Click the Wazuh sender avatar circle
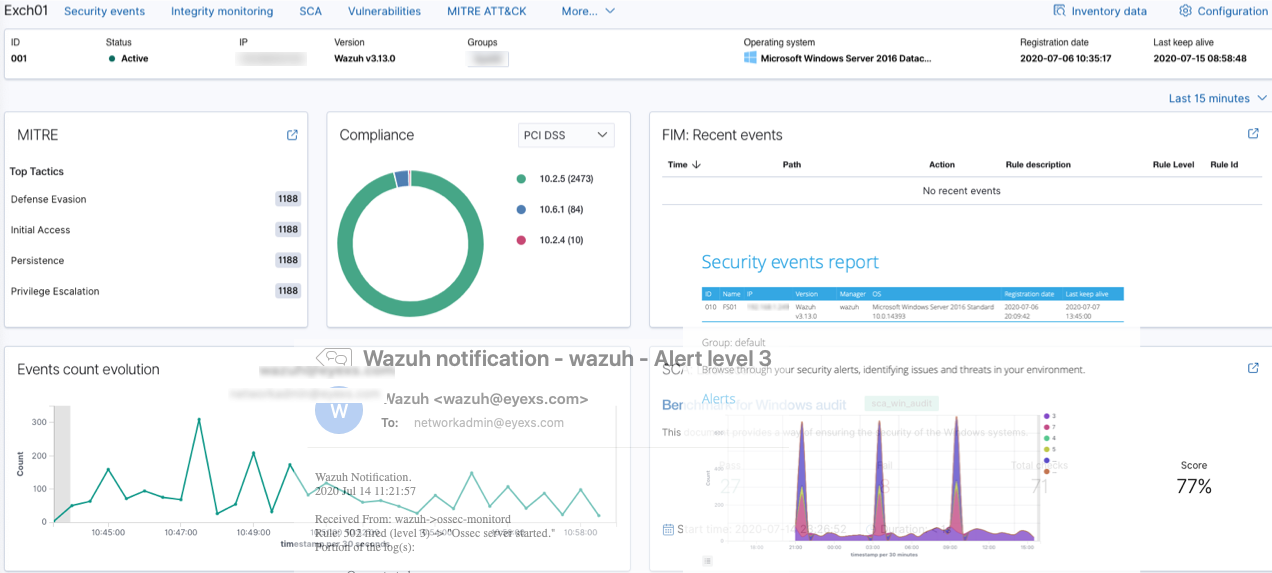 point(338,411)
